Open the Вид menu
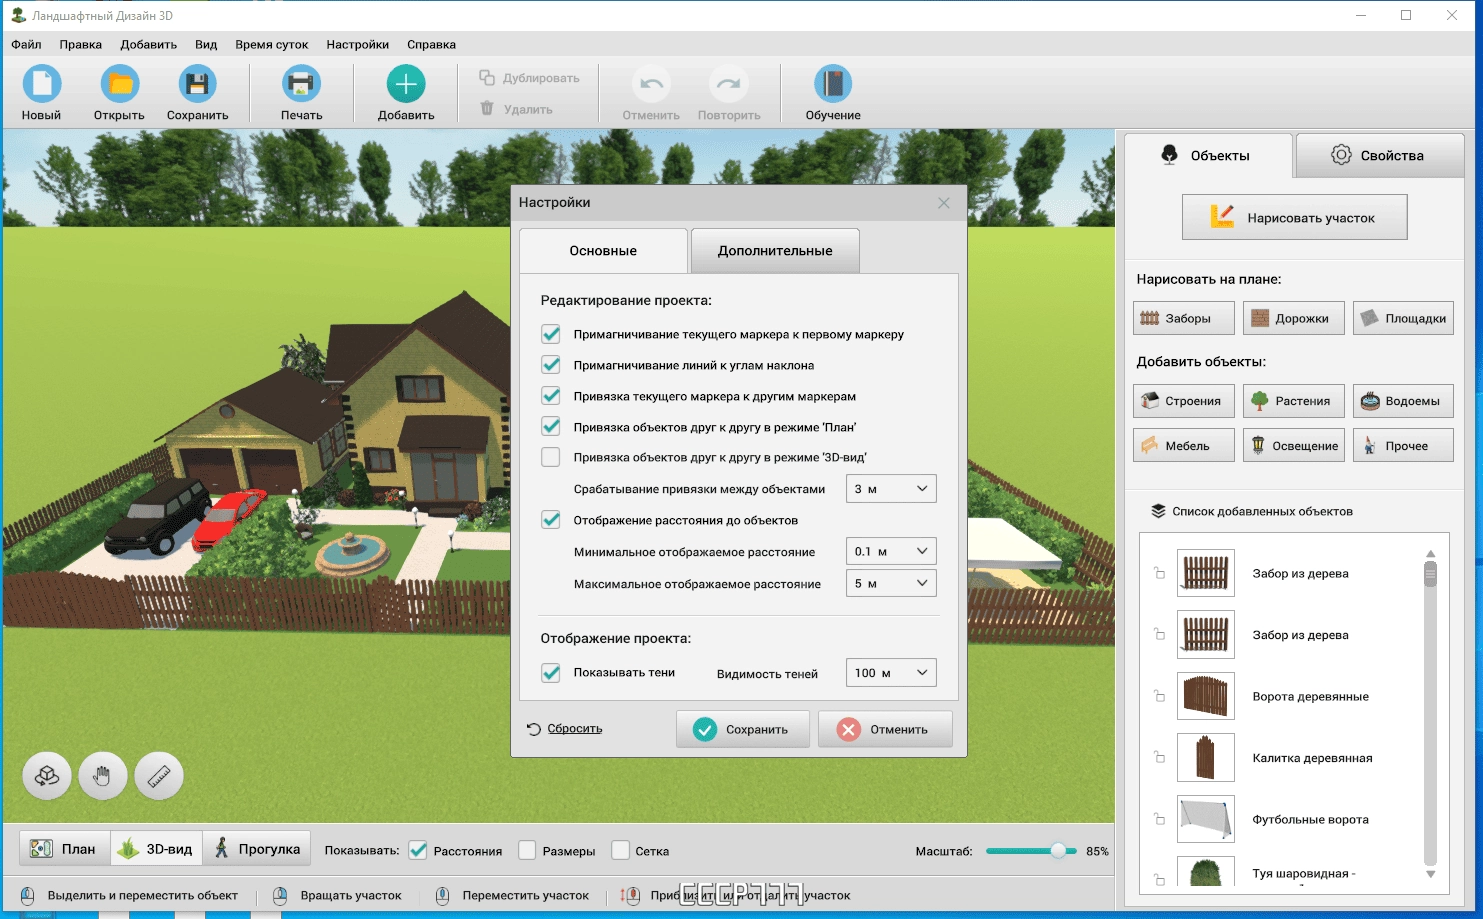The width and height of the screenshot is (1483, 919). click(206, 44)
